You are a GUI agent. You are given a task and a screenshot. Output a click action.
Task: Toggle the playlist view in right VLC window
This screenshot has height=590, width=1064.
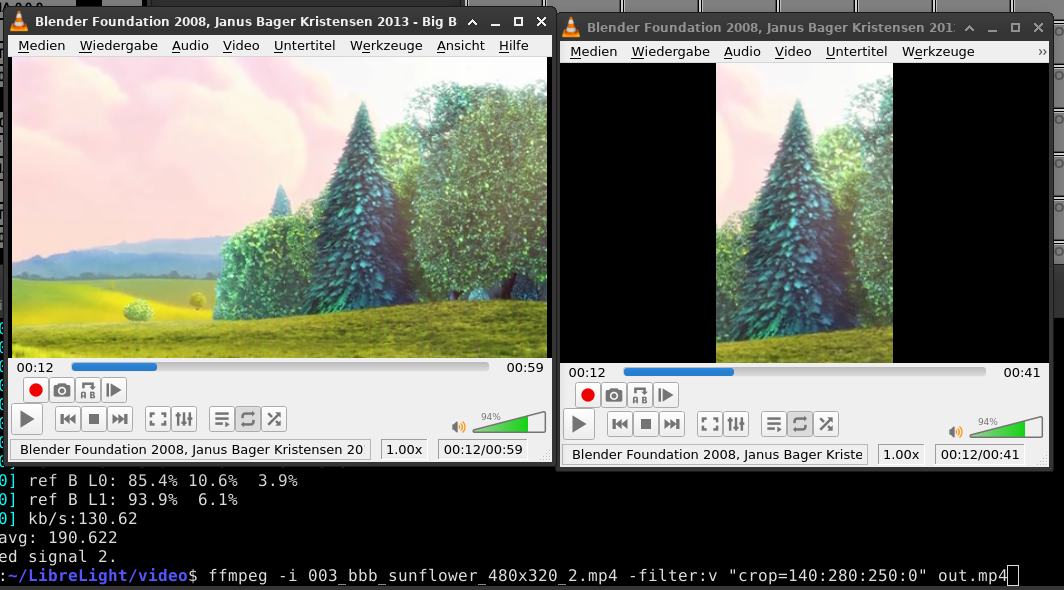point(774,424)
